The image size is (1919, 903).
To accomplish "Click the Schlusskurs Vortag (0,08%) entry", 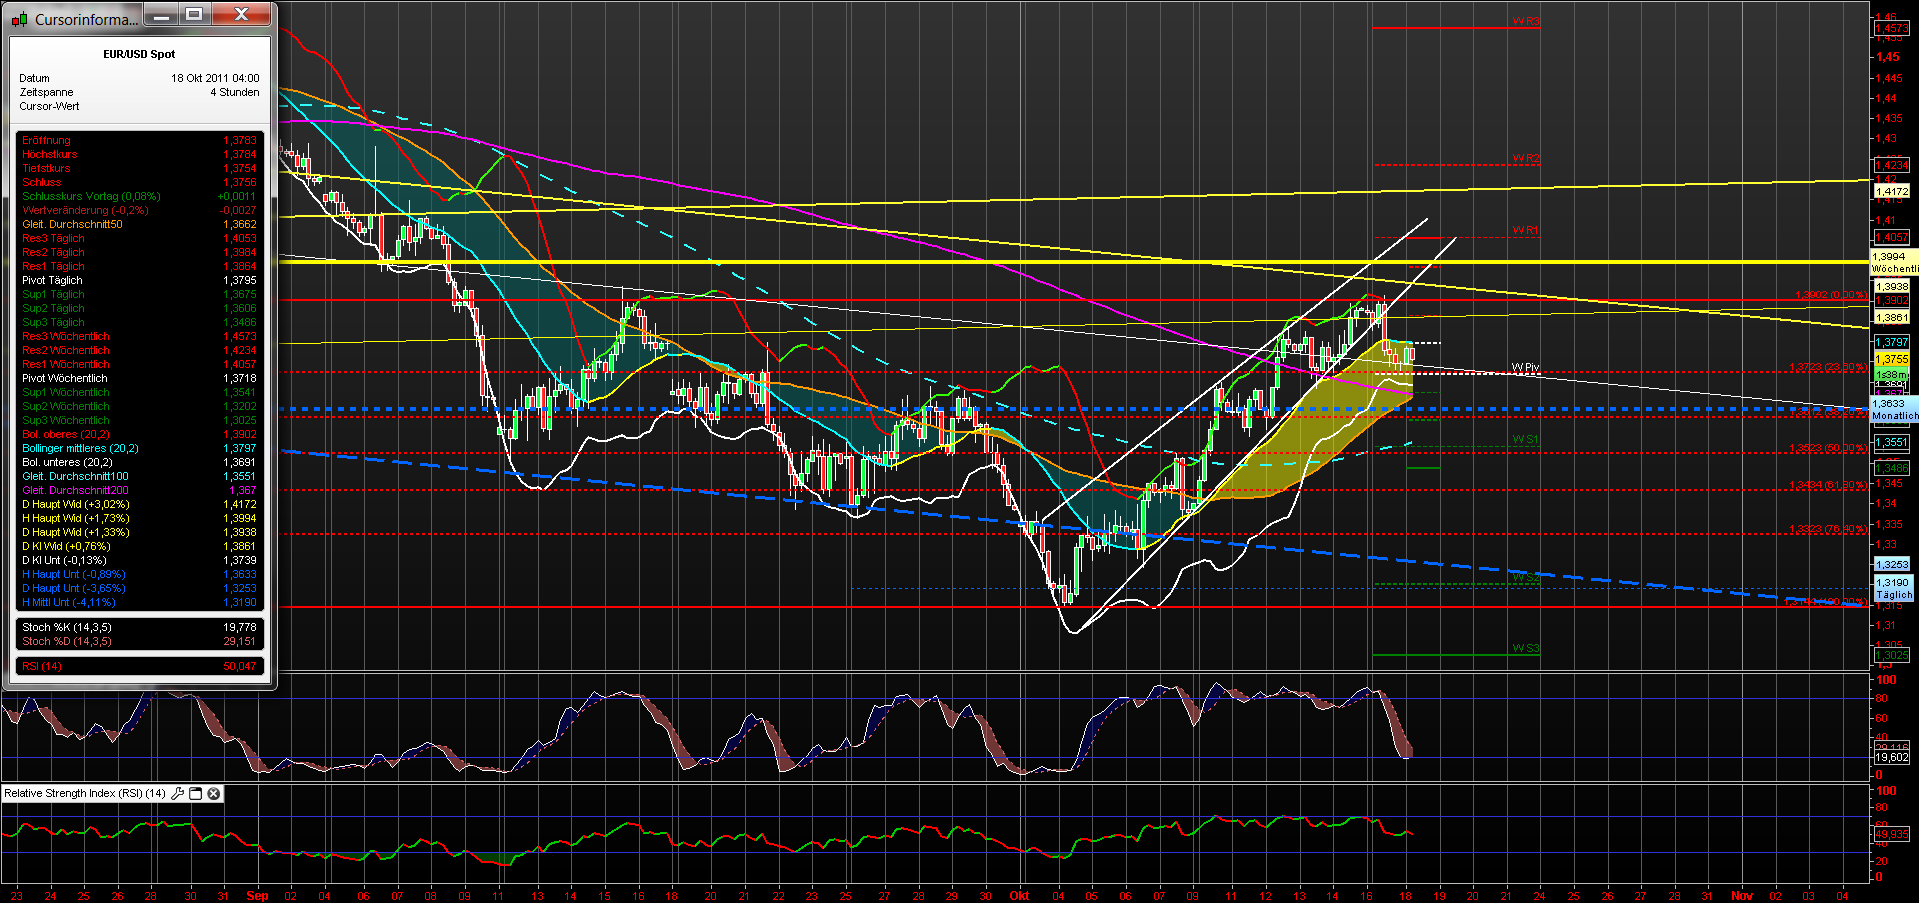I will (x=91, y=196).
